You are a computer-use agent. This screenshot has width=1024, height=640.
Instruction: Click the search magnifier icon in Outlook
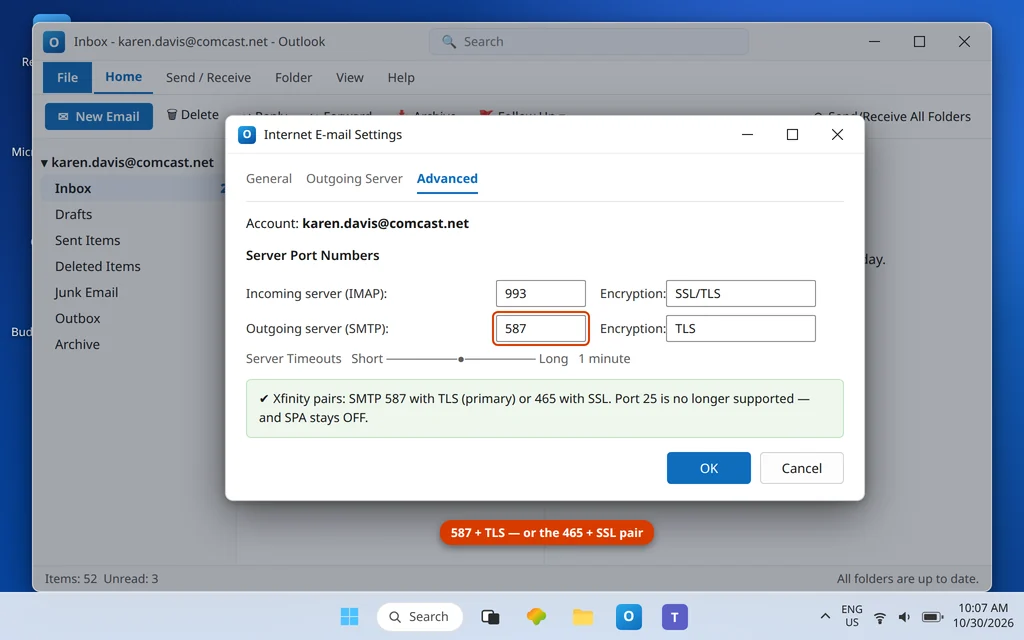point(449,42)
